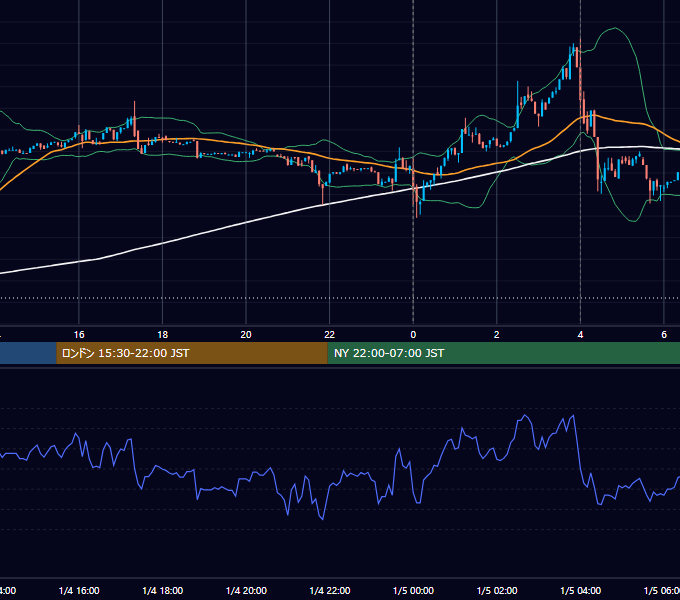Screen dimensions: 680x600
Task: Click the NY 22:00-07:00 JST session bar
Action: tap(503, 353)
